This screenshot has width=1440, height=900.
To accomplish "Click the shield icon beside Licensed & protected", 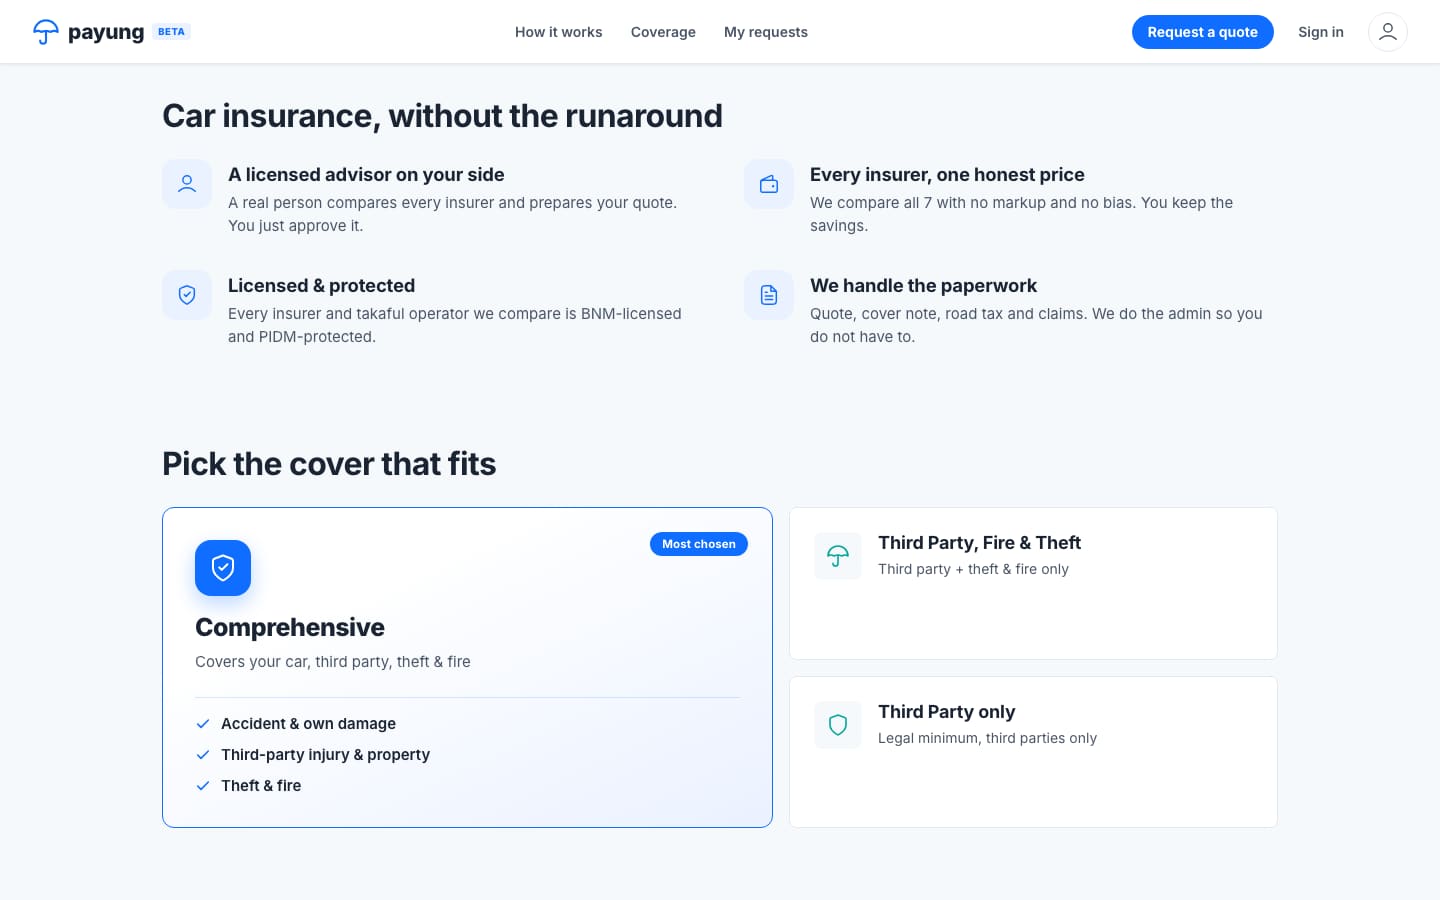I will 187,295.
